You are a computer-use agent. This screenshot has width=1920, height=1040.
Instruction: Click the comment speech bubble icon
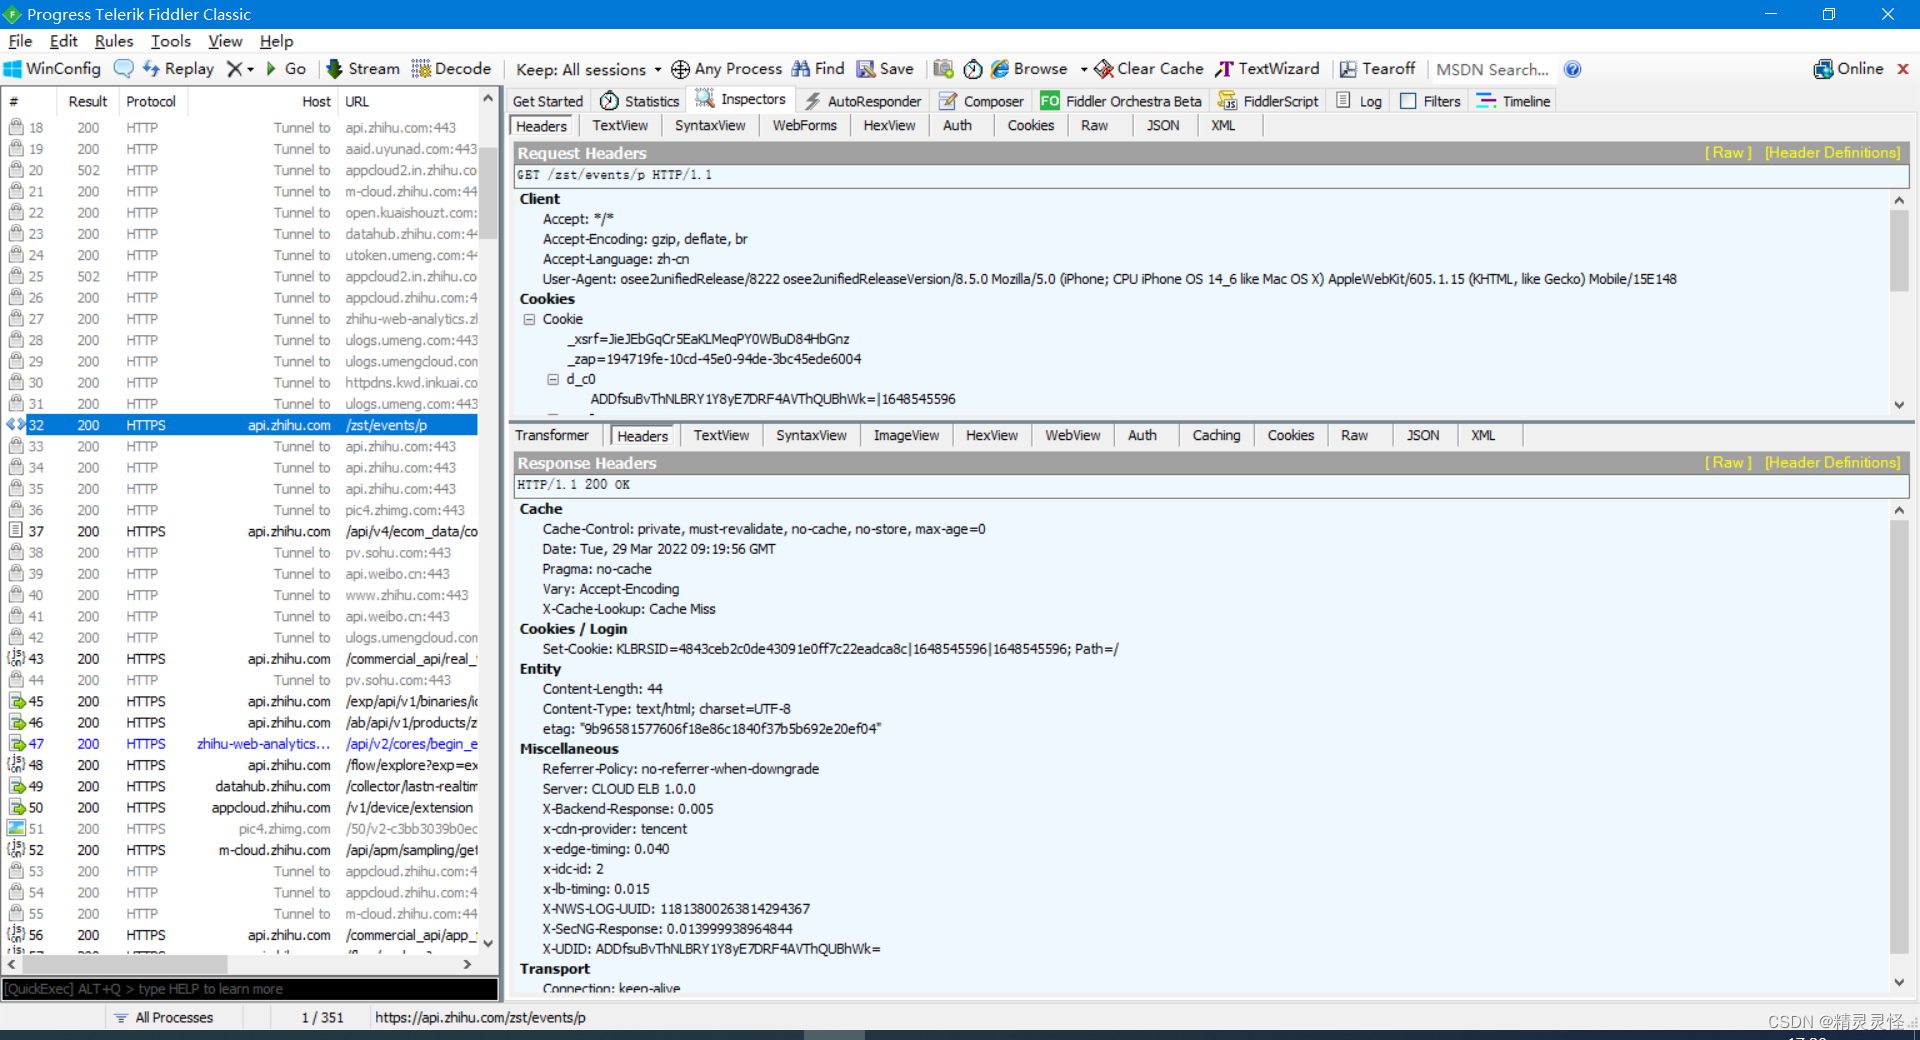click(x=124, y=69)
